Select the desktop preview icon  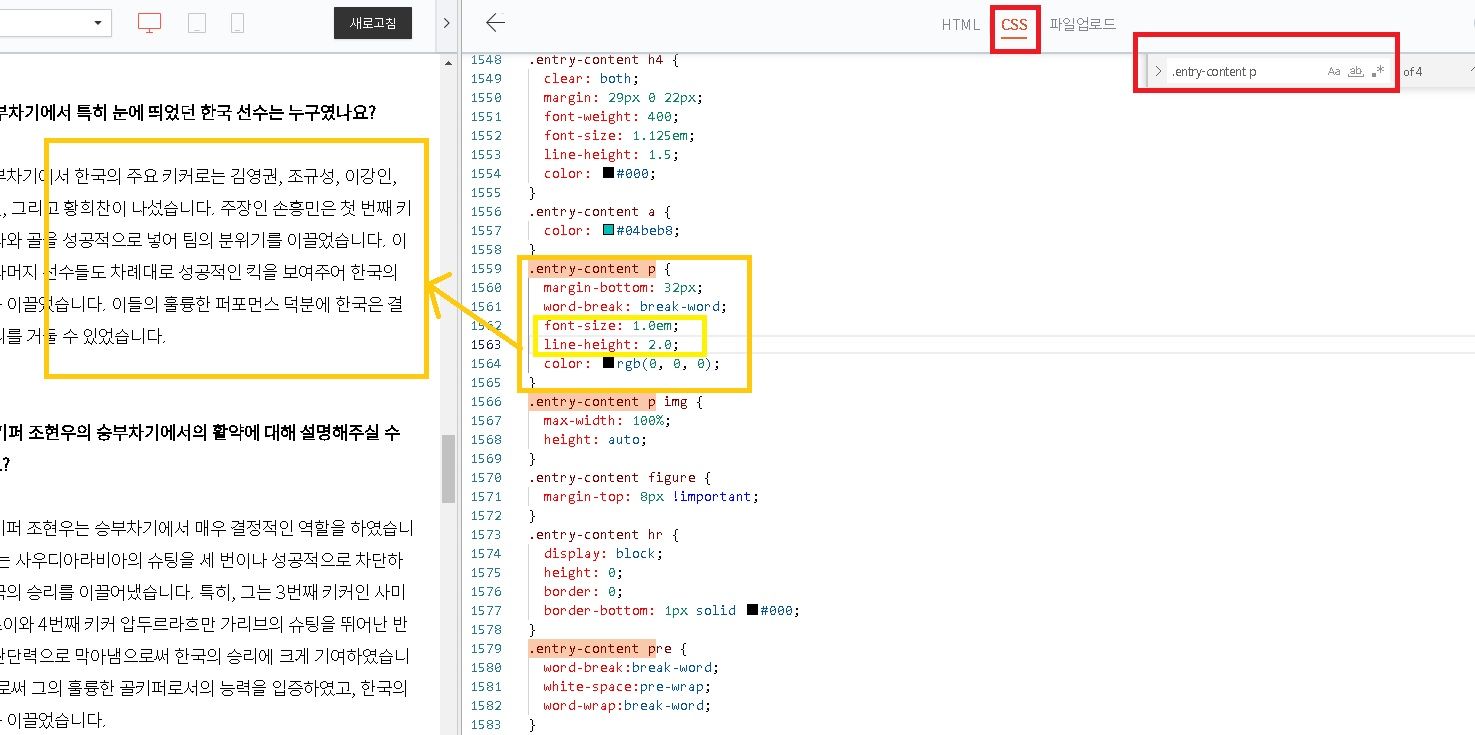point(149,22)
